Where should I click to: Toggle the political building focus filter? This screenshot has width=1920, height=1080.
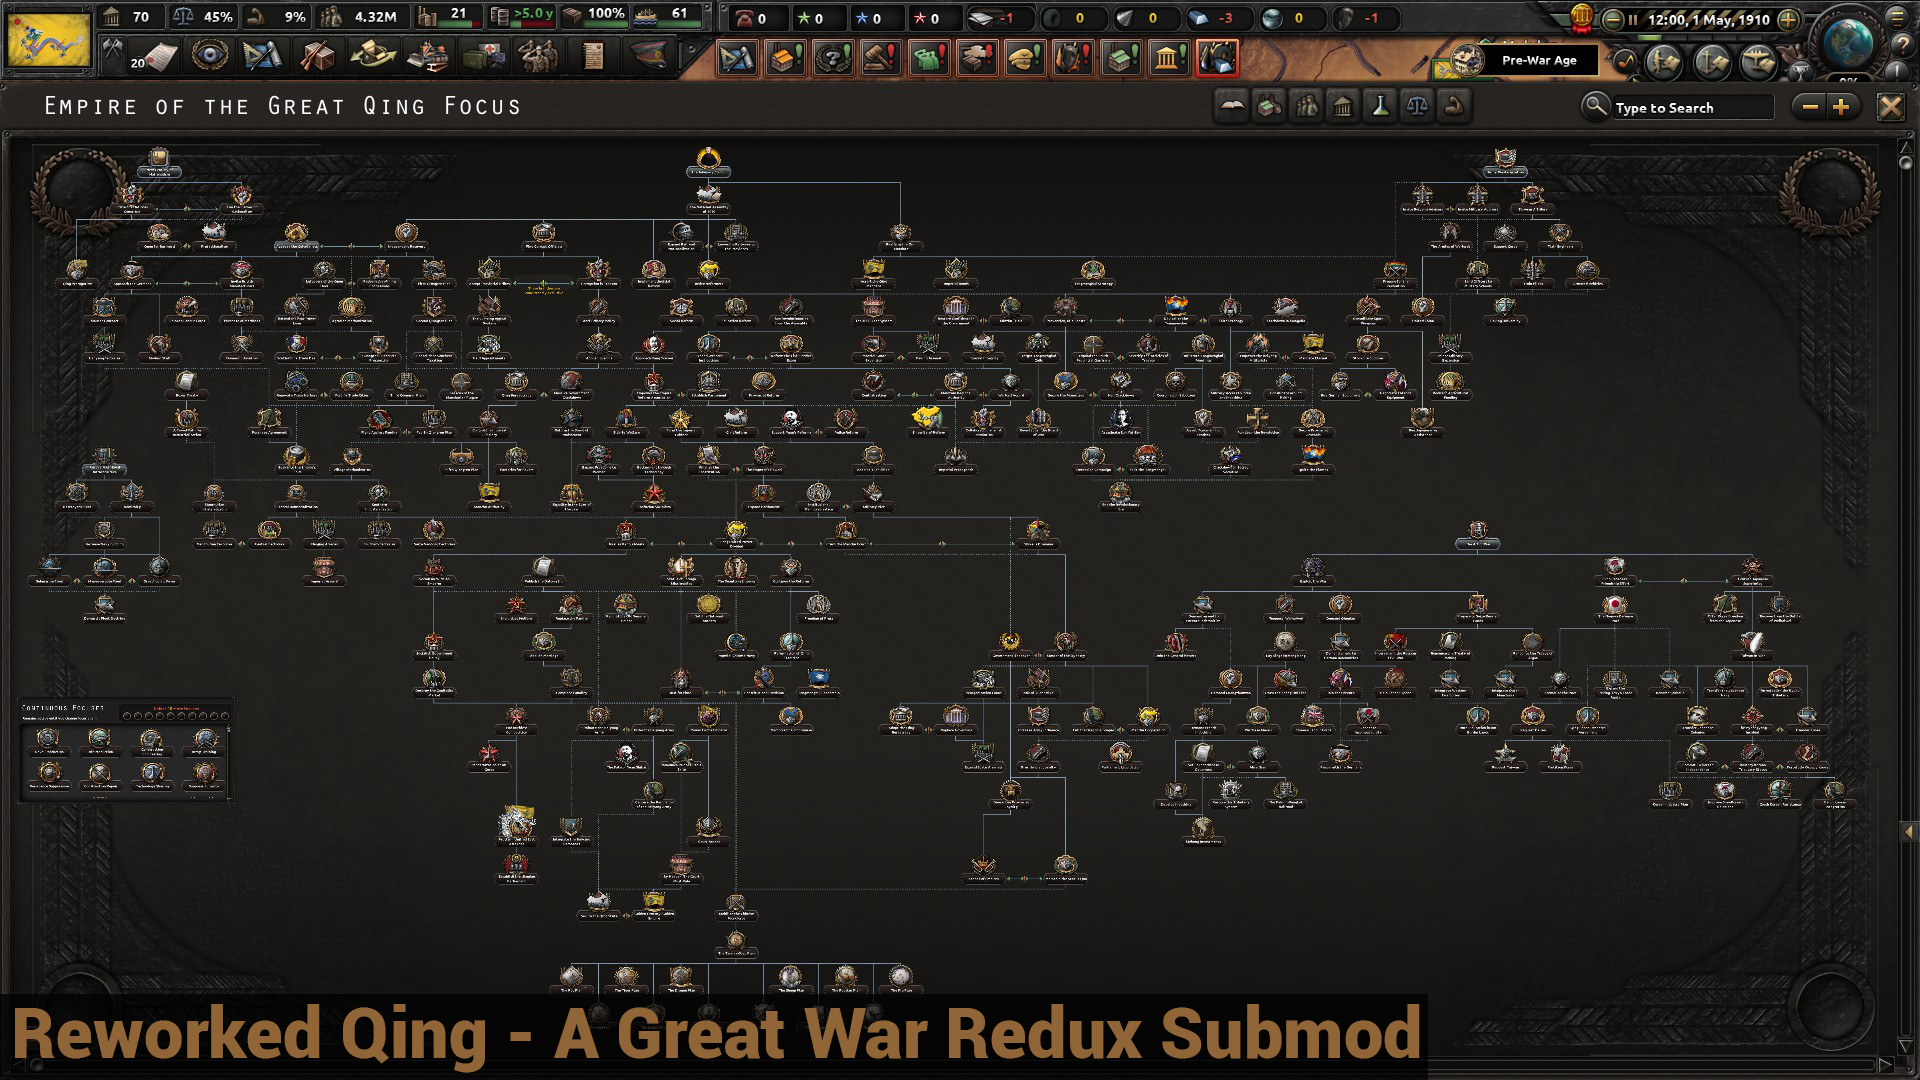pos(1343,106)
